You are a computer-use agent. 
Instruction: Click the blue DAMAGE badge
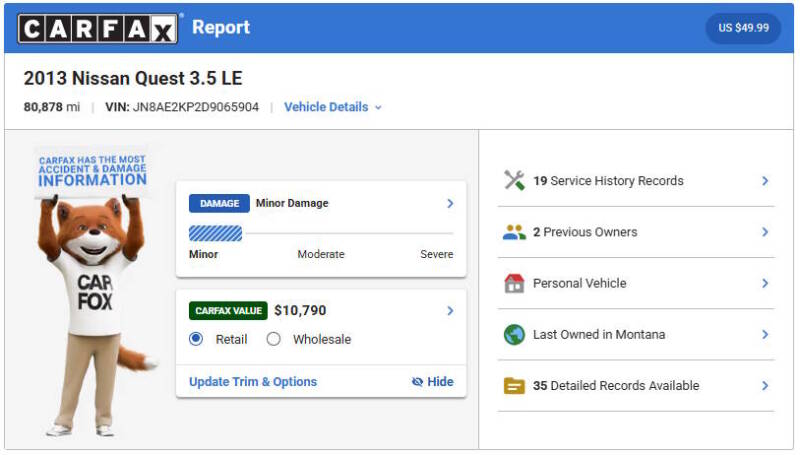pos(219,203)
